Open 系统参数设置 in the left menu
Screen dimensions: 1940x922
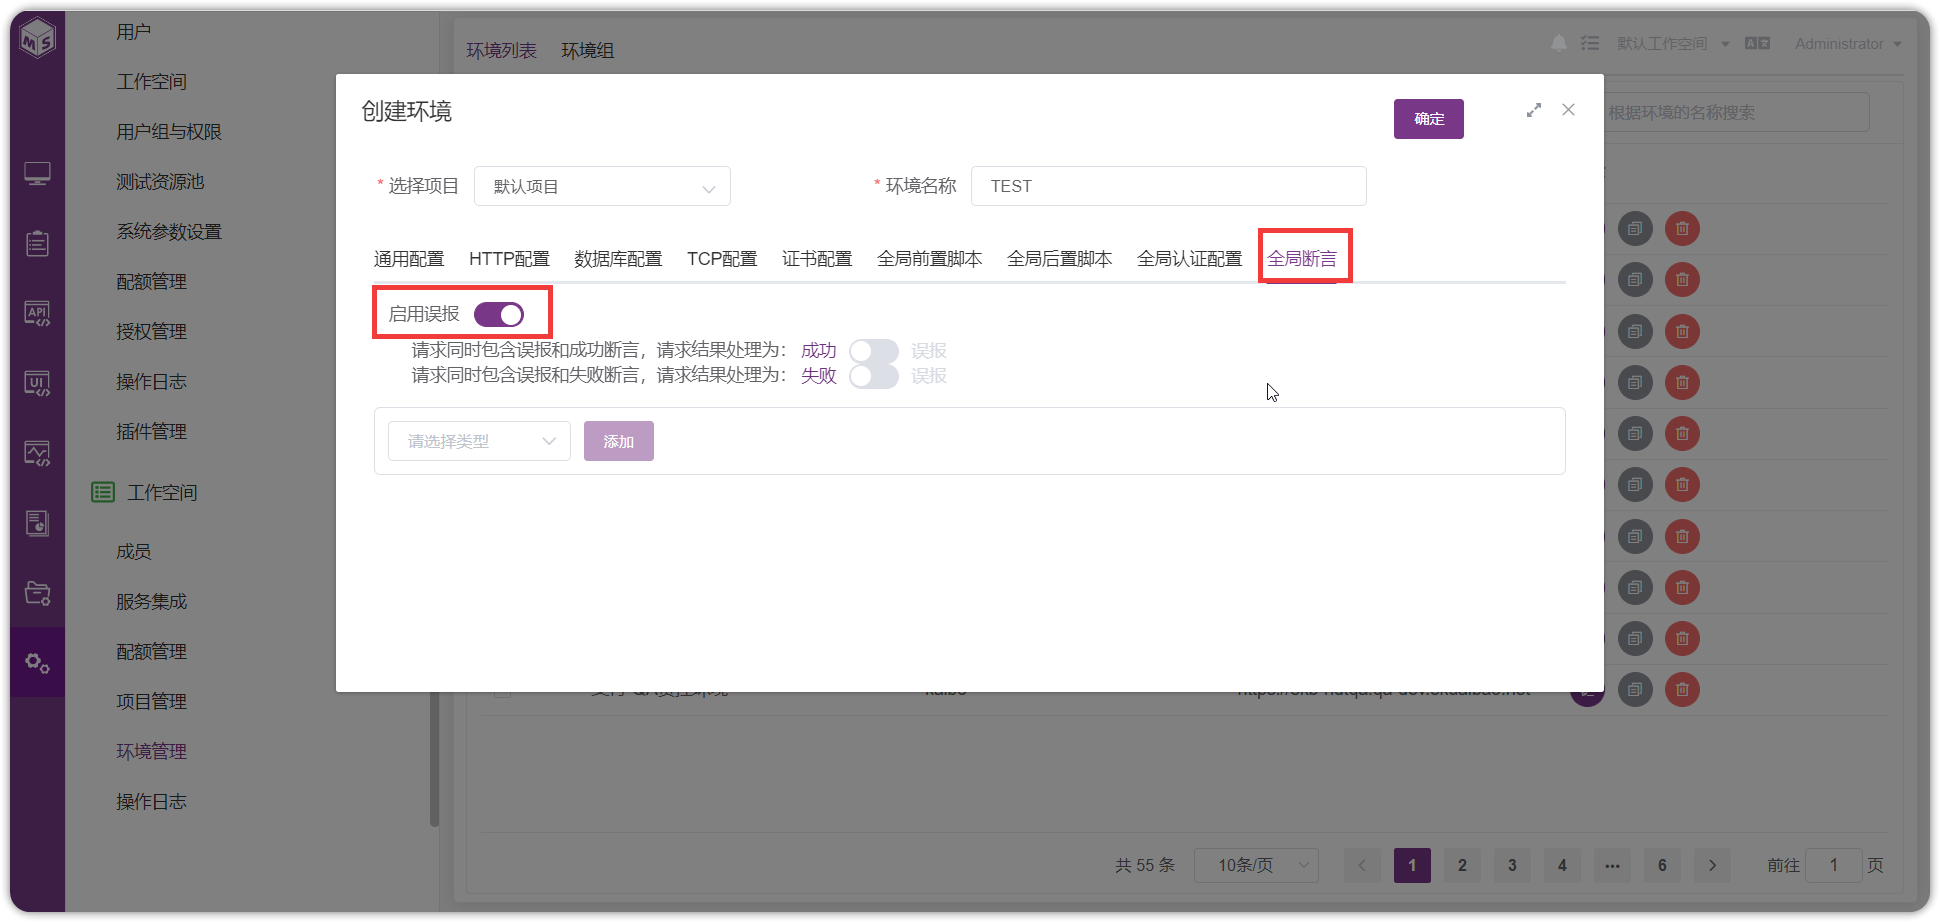[169, 232]
